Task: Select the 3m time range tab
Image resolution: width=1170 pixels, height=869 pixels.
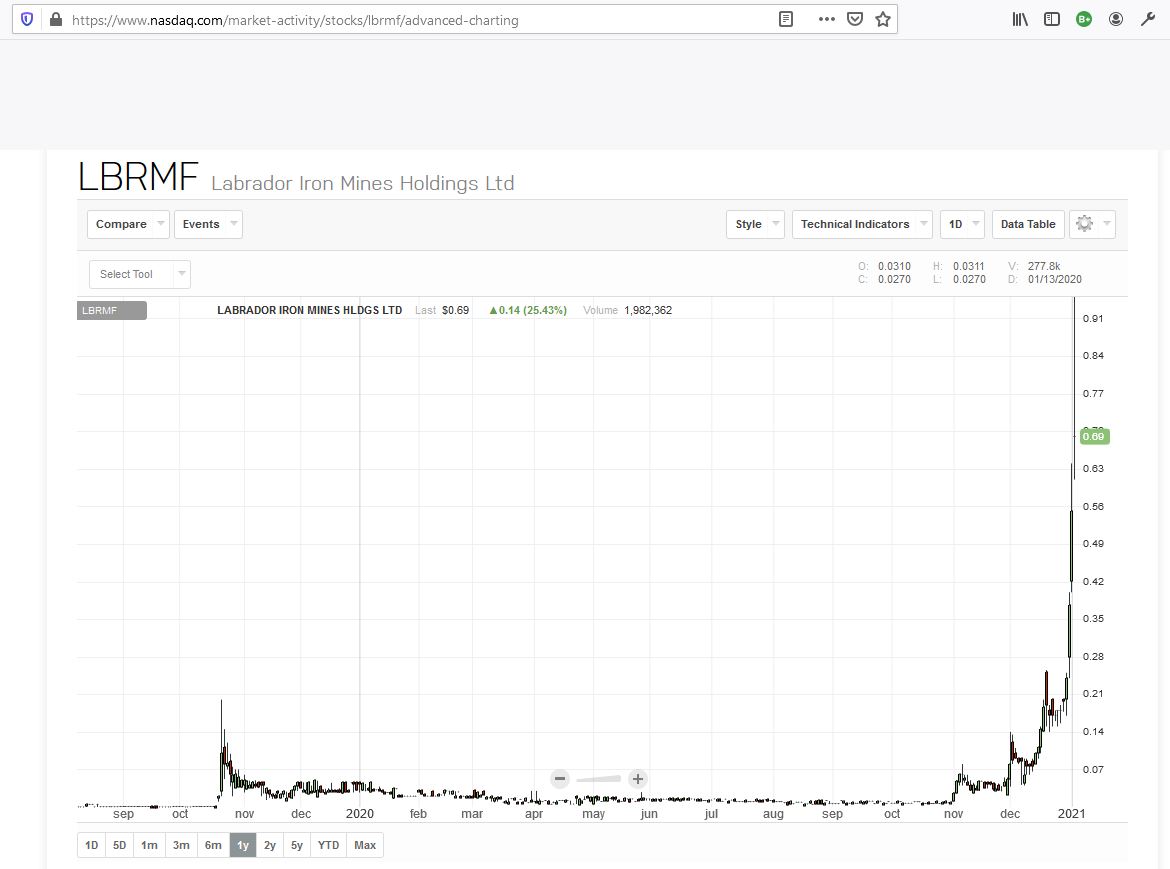Action: point(181,845)
